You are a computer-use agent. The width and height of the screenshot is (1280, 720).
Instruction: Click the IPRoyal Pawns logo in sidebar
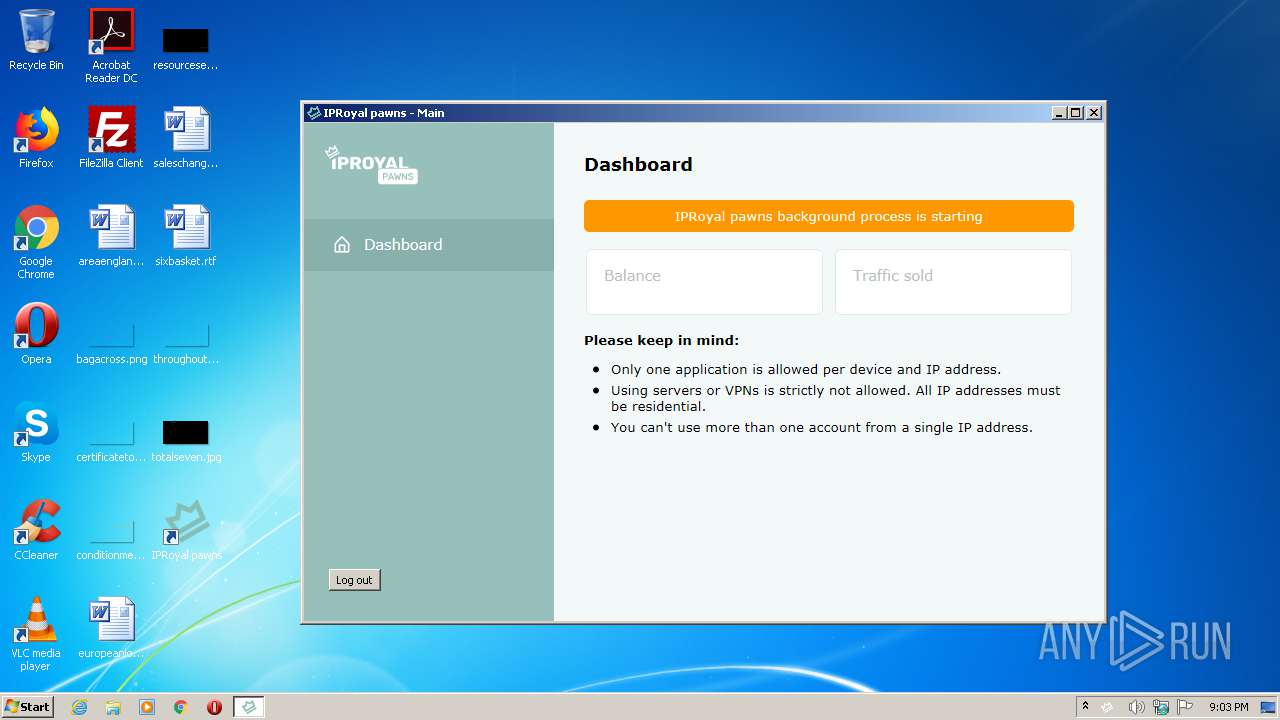[371, 165]
